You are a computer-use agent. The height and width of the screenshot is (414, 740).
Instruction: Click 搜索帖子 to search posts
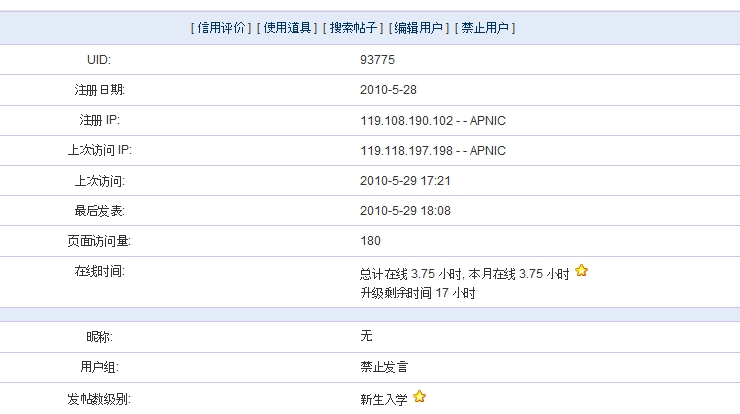click(353, 28)
